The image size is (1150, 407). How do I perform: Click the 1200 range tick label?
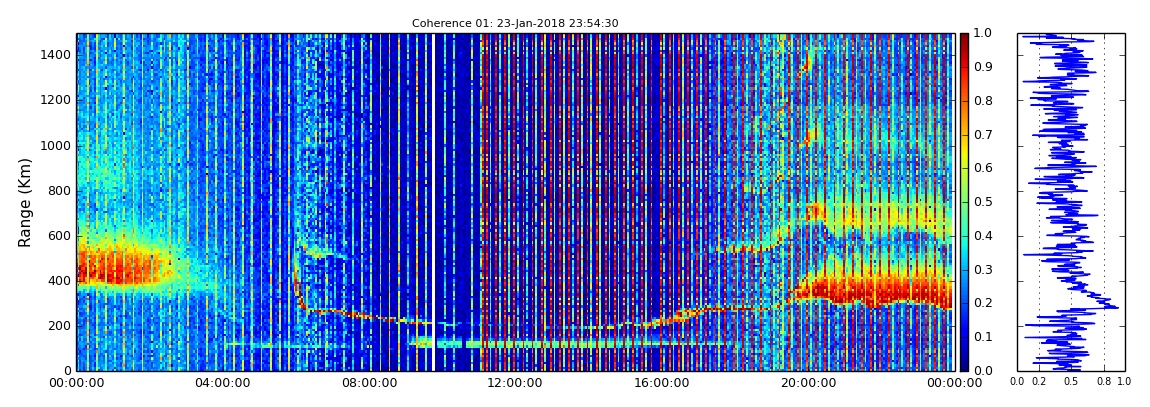point(56,100)
